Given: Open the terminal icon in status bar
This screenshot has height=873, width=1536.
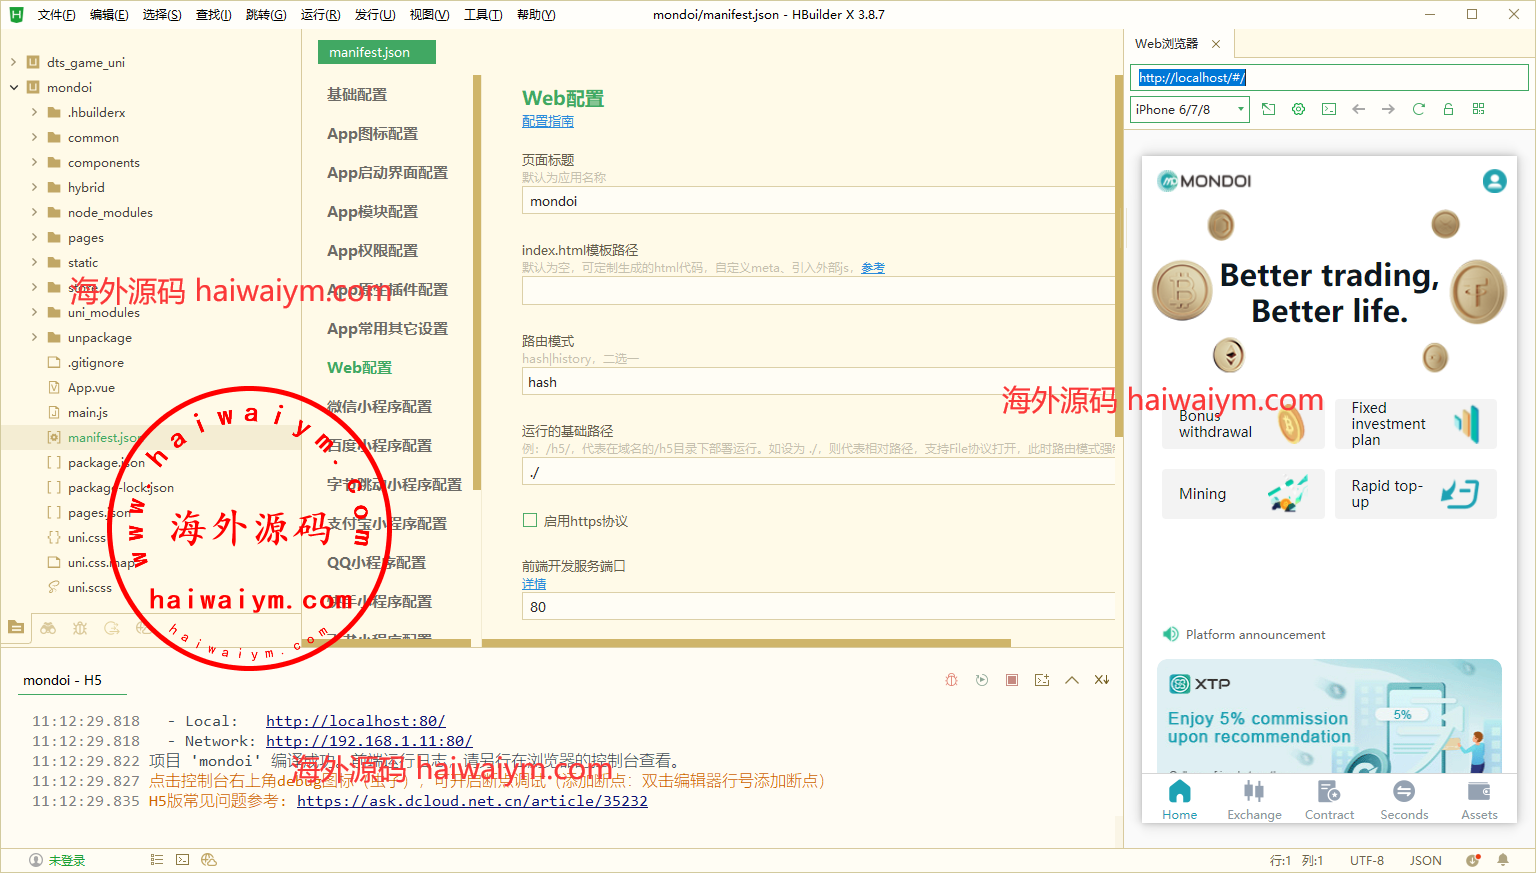Looking at the screenshot, I should coord(182,860).
